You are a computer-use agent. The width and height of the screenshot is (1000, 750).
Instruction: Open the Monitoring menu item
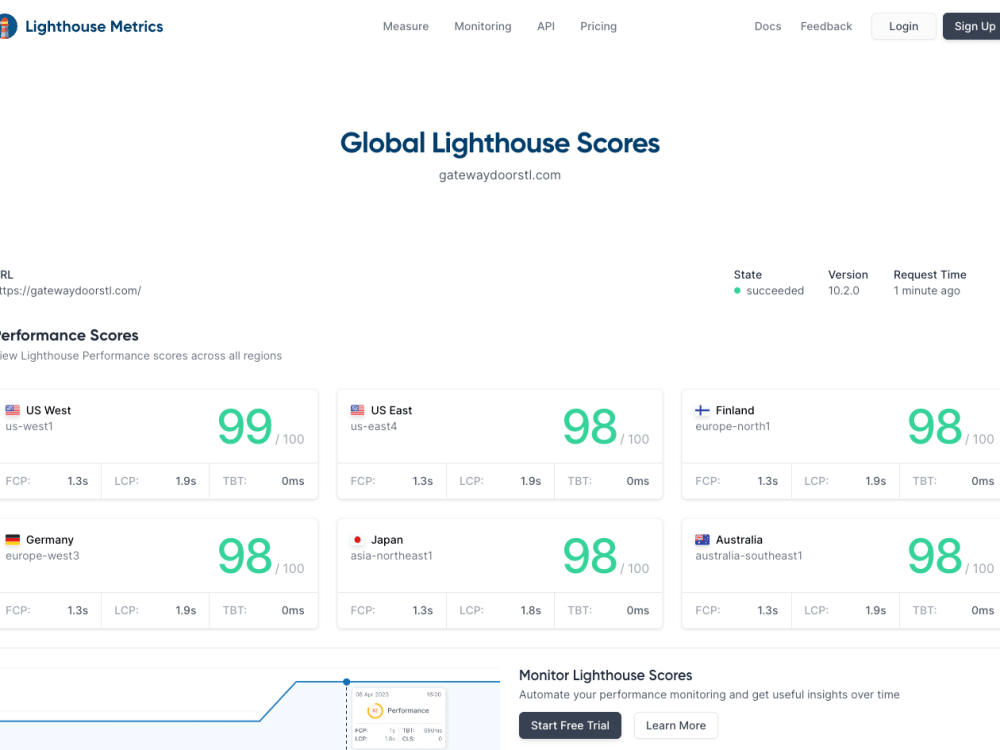(483, 26)
